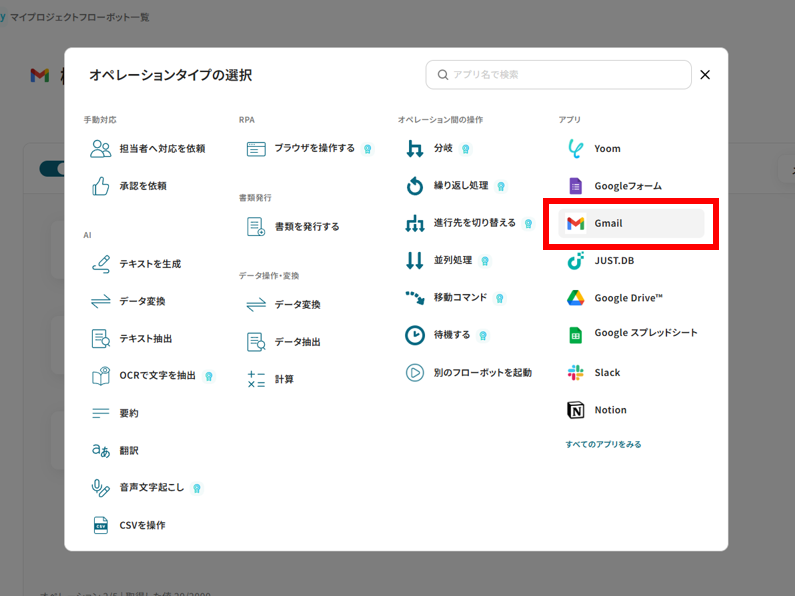Select 音声文字起こし transcription option

tap(153, 488)
